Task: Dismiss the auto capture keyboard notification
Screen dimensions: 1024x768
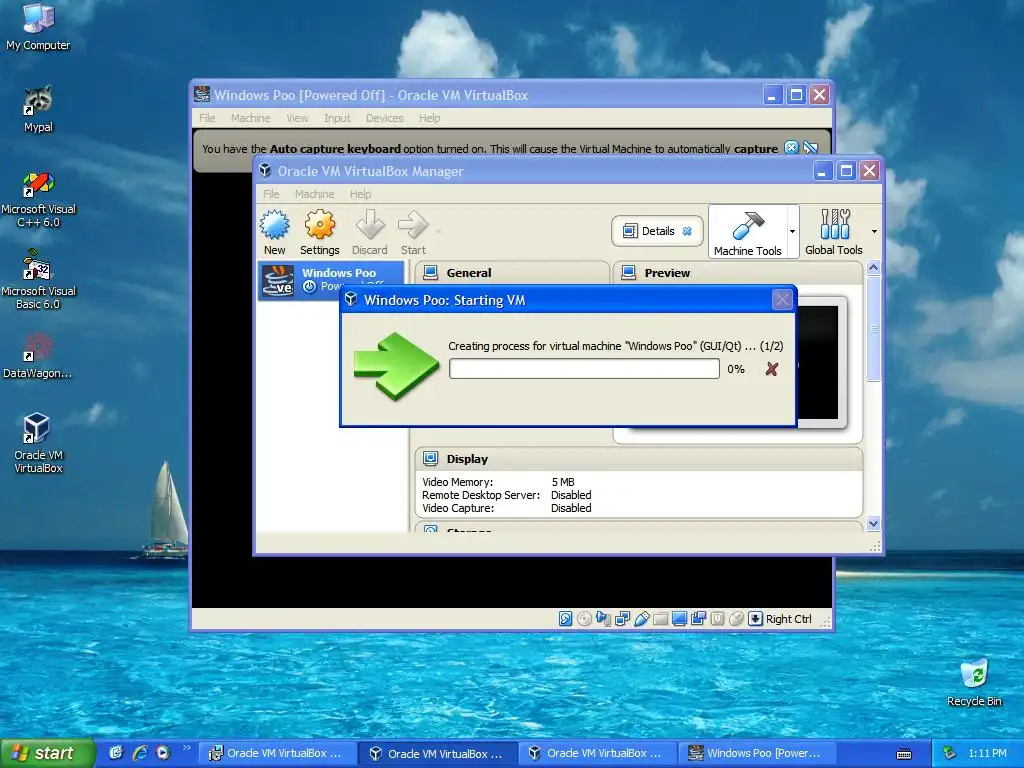Action: coord(791,148)
